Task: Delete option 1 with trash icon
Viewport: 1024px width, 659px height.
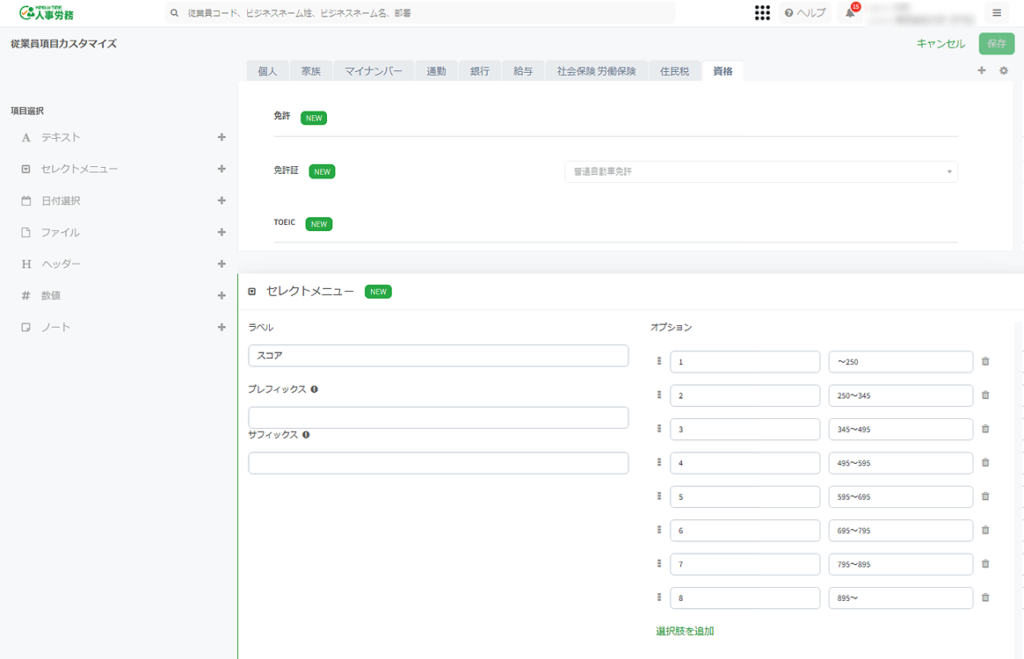Action: (x=985, y=361)
